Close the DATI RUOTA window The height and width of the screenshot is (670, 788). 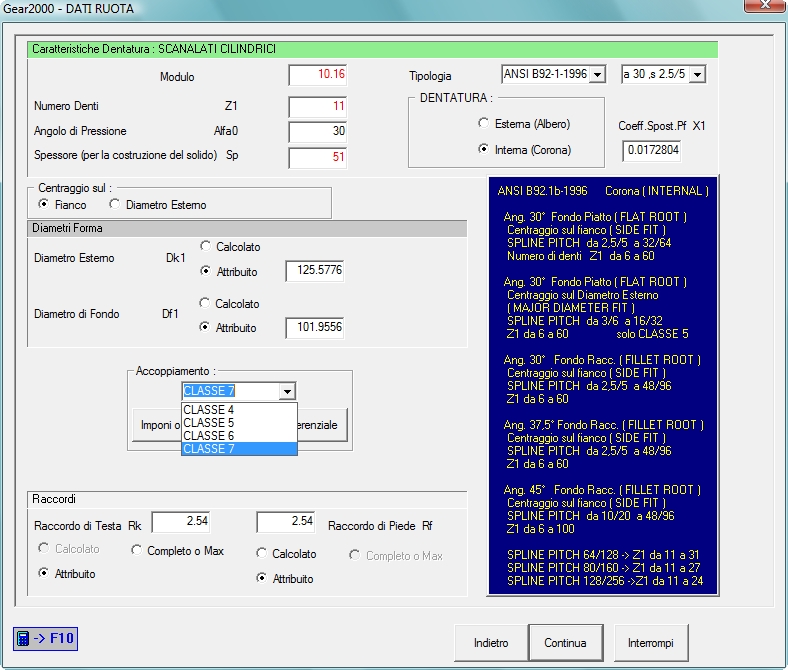coord(765,5)
